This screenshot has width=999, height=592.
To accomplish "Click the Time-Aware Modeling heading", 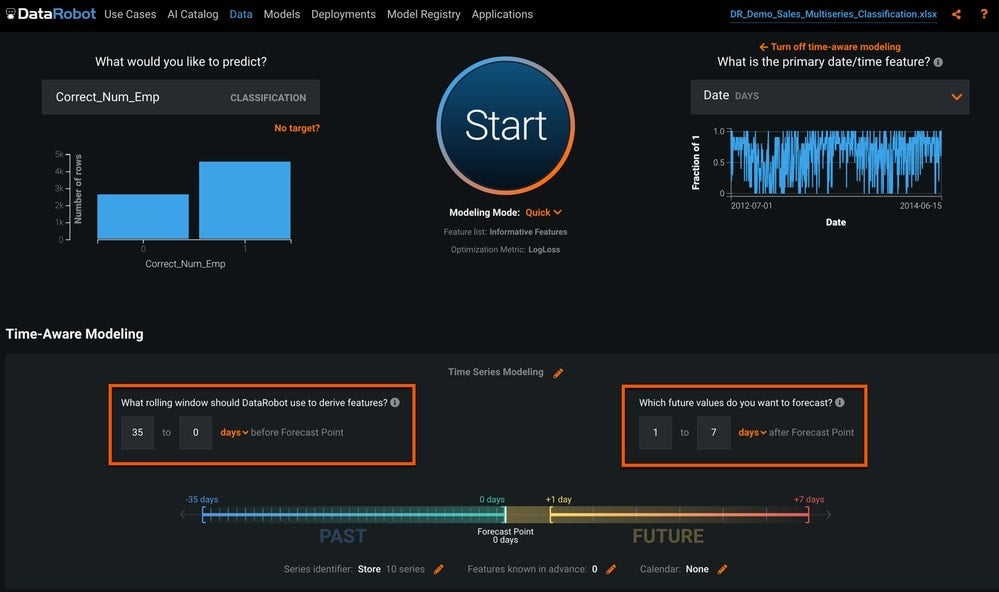I will [75, 334].
